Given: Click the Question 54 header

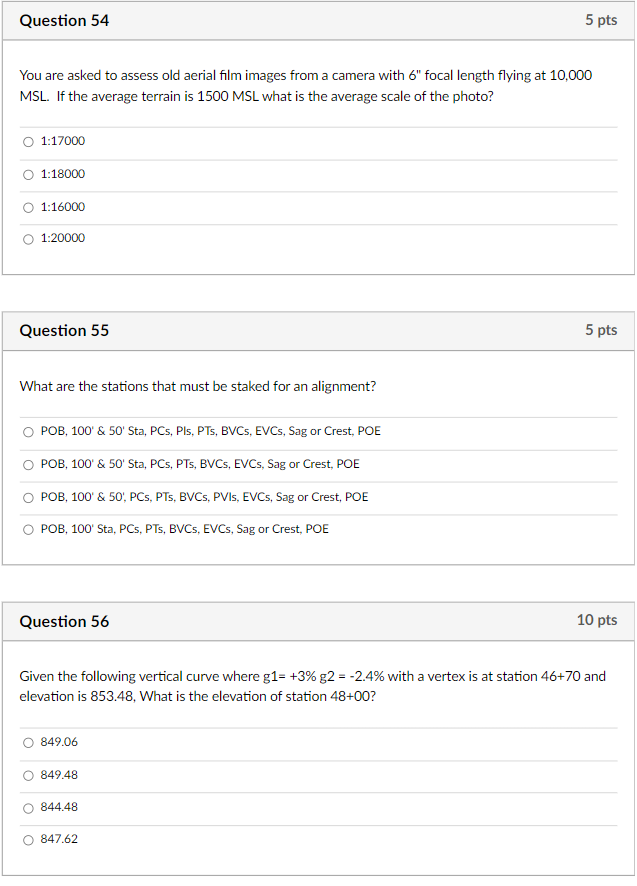Looking at the screenshot, I should [63, 20].
